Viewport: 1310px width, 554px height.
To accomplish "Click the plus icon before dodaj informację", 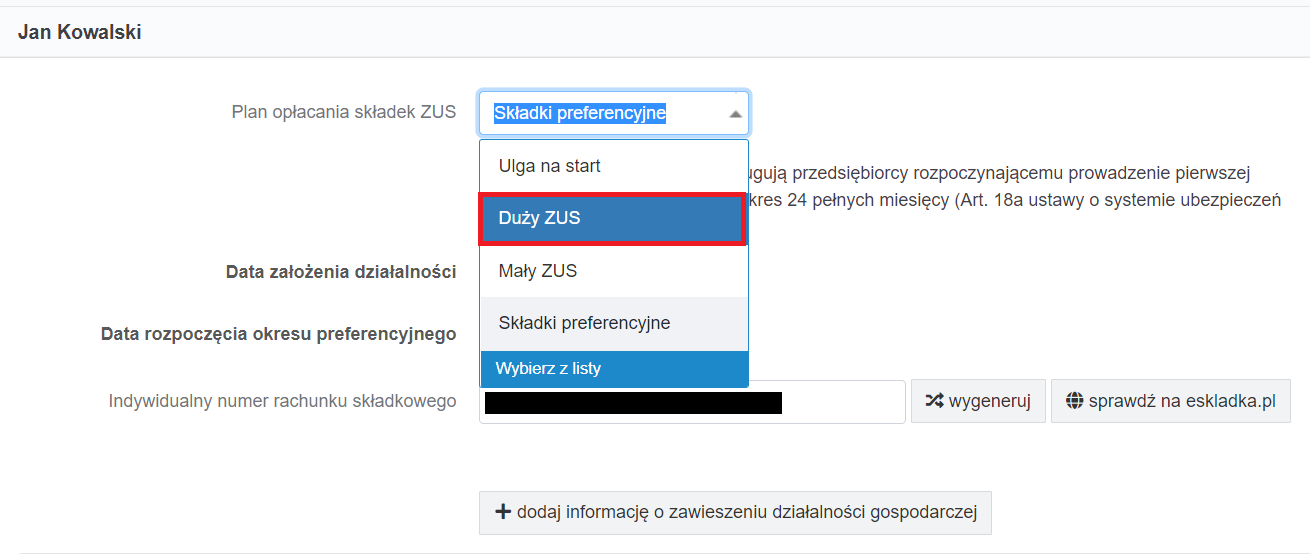I will (503, 512).
